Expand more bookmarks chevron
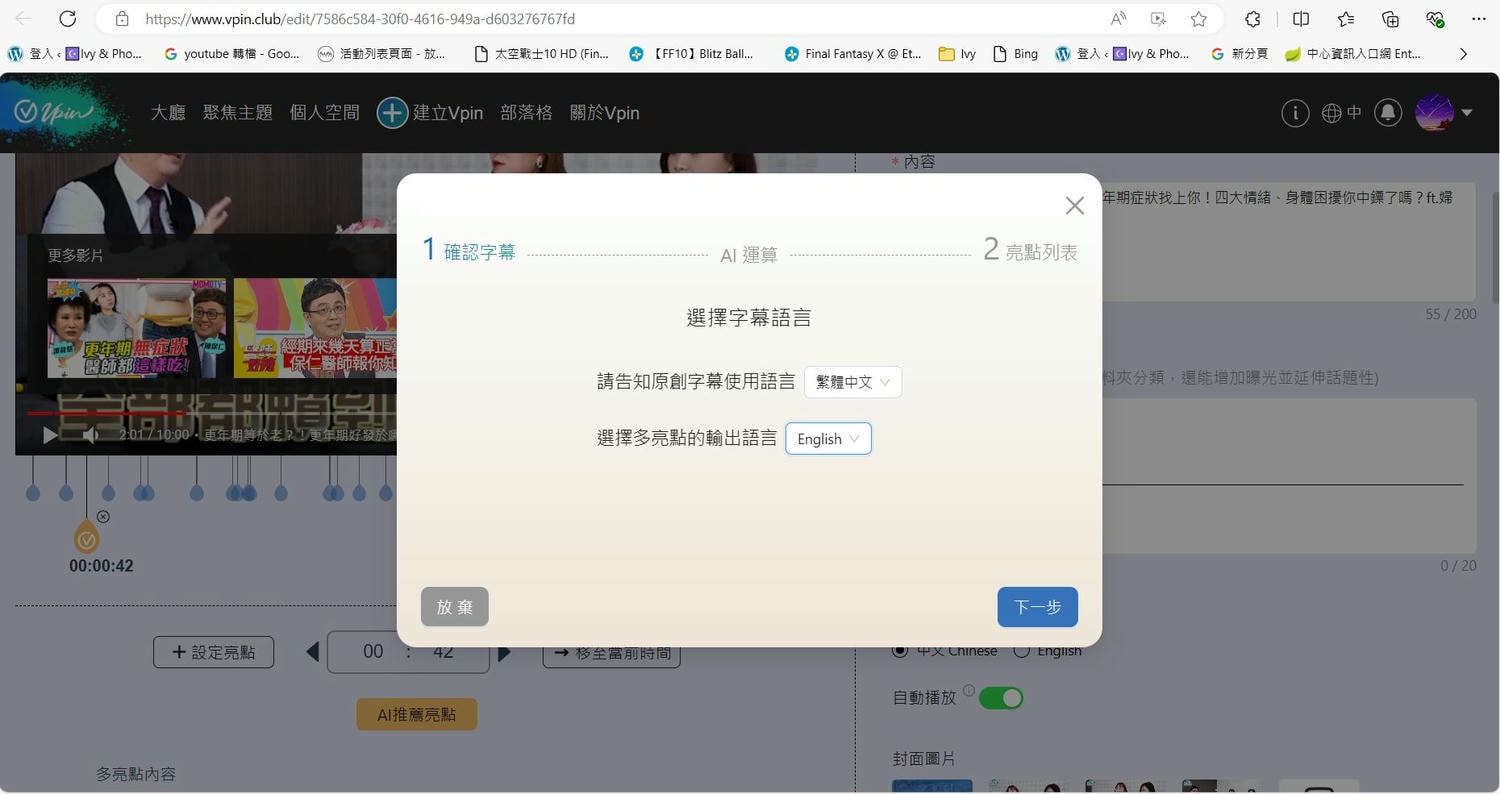The height and width of the screenshot is (794, 1500). [1463, 54]
